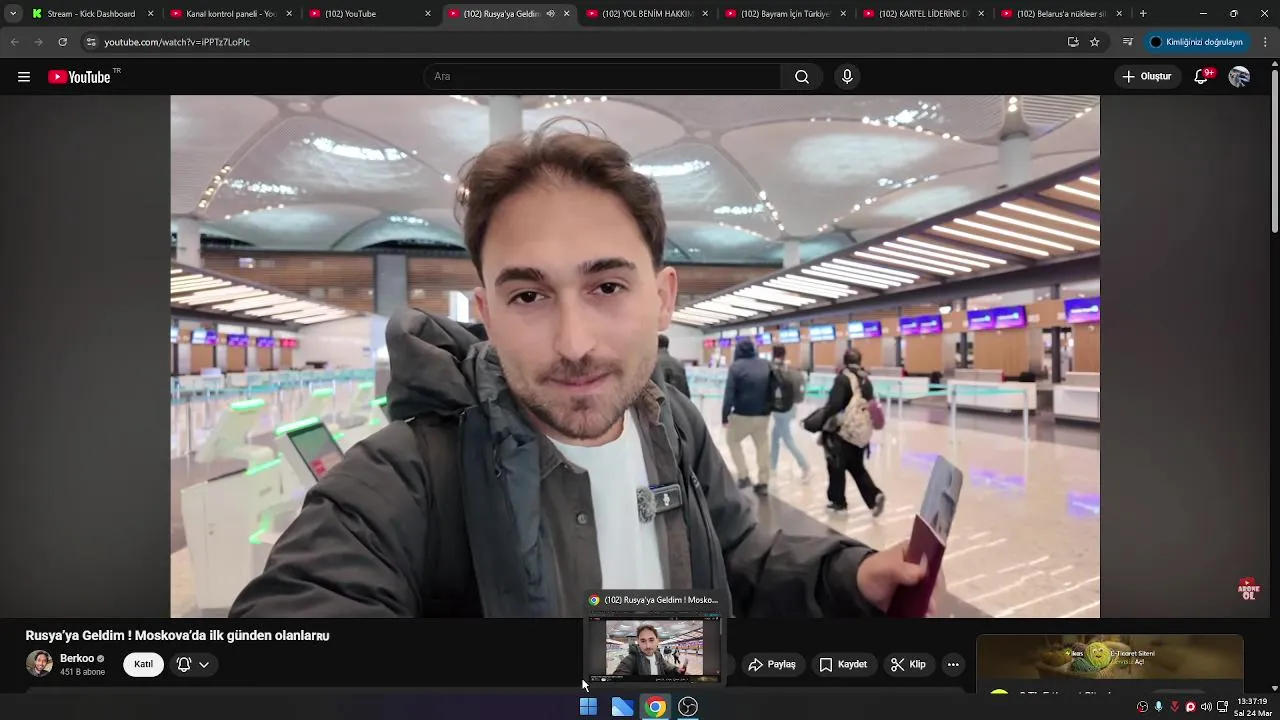The width and height of the screenshot is (1280, 720).
Task: Click the red down-arrow tray icon
Action: tap(1174, 707)
